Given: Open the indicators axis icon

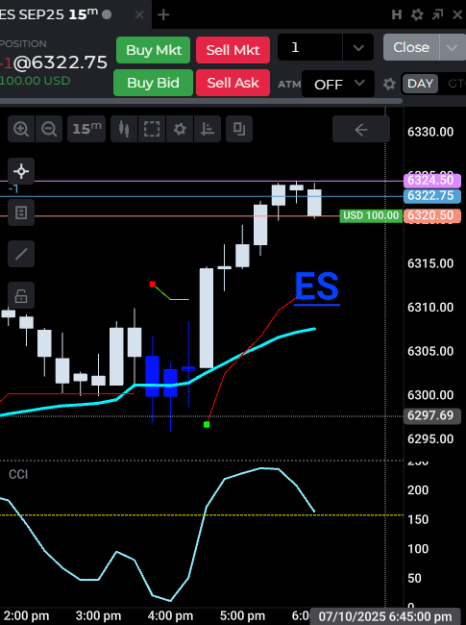Looking at the screenshot, I should click(x=207, y=129).
